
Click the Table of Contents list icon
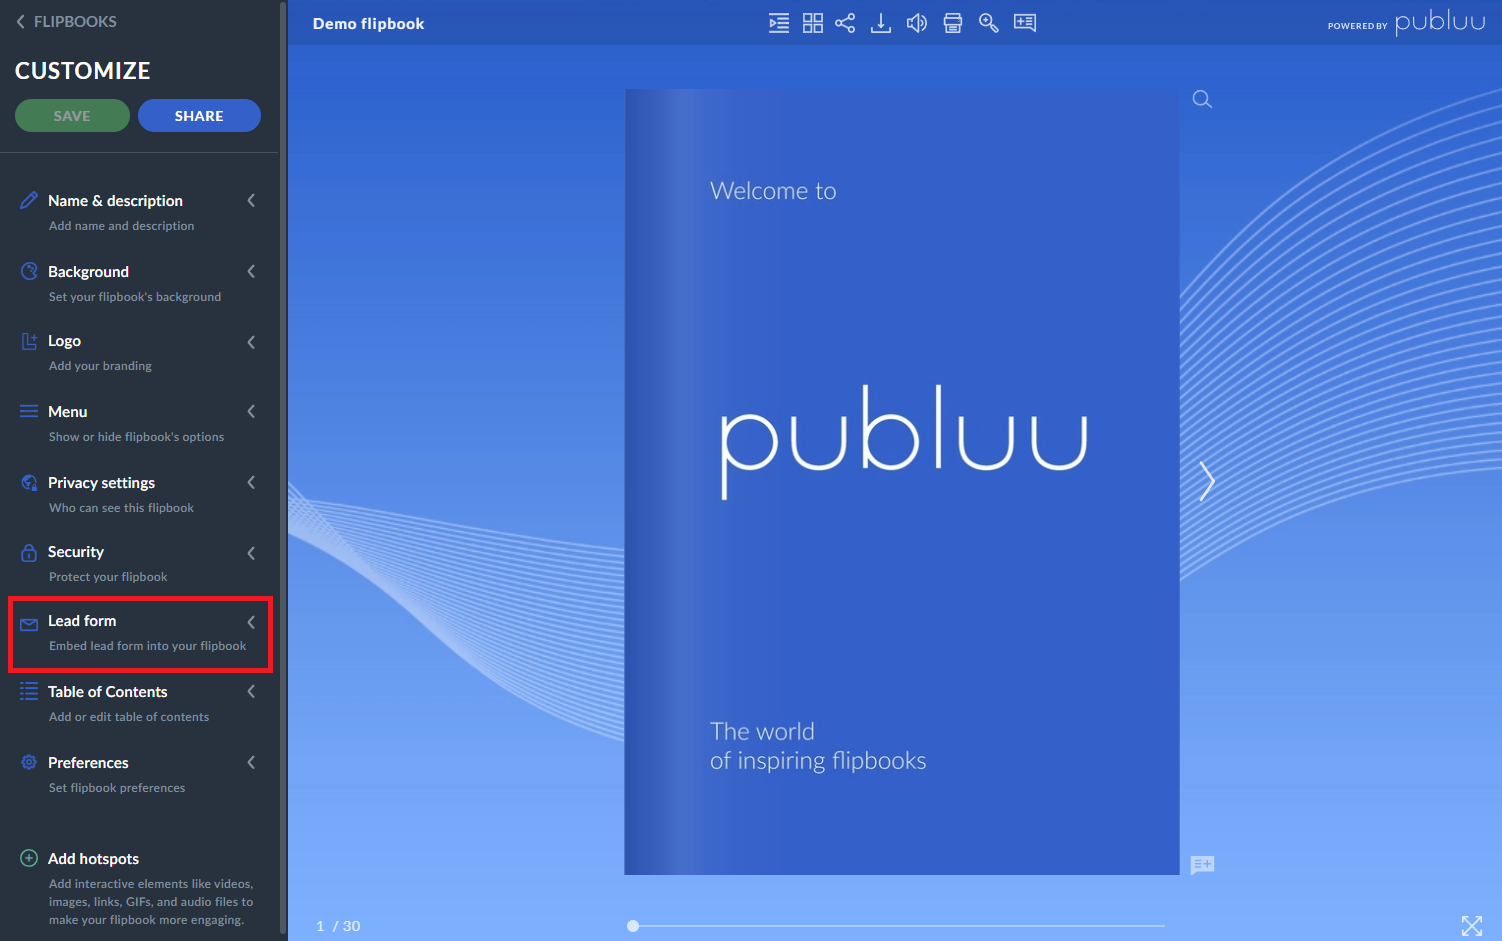29,691
